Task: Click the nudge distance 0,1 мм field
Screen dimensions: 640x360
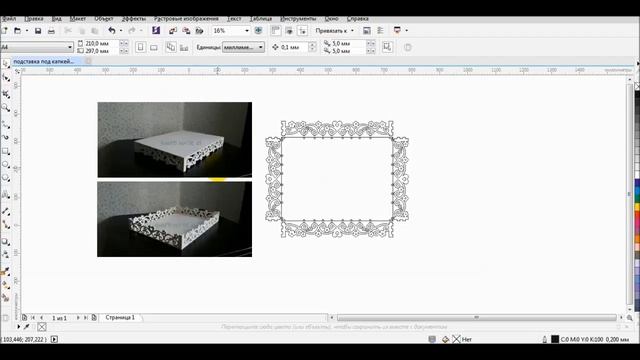Action: click(x=294, y=47)
